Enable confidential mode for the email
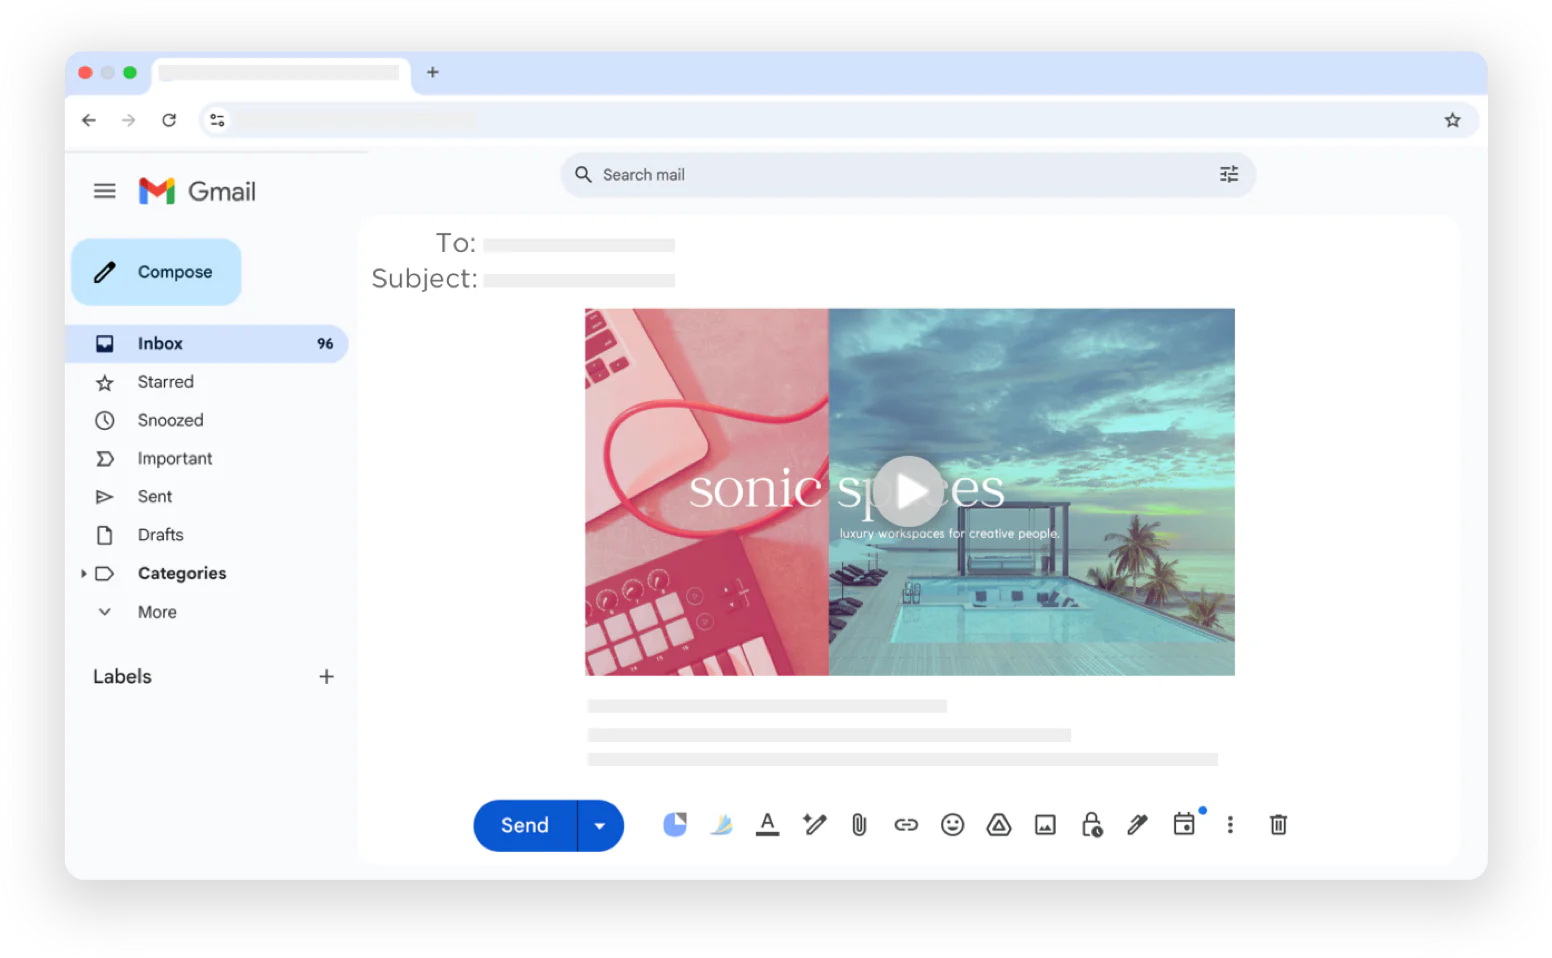 coord(1091,824)
